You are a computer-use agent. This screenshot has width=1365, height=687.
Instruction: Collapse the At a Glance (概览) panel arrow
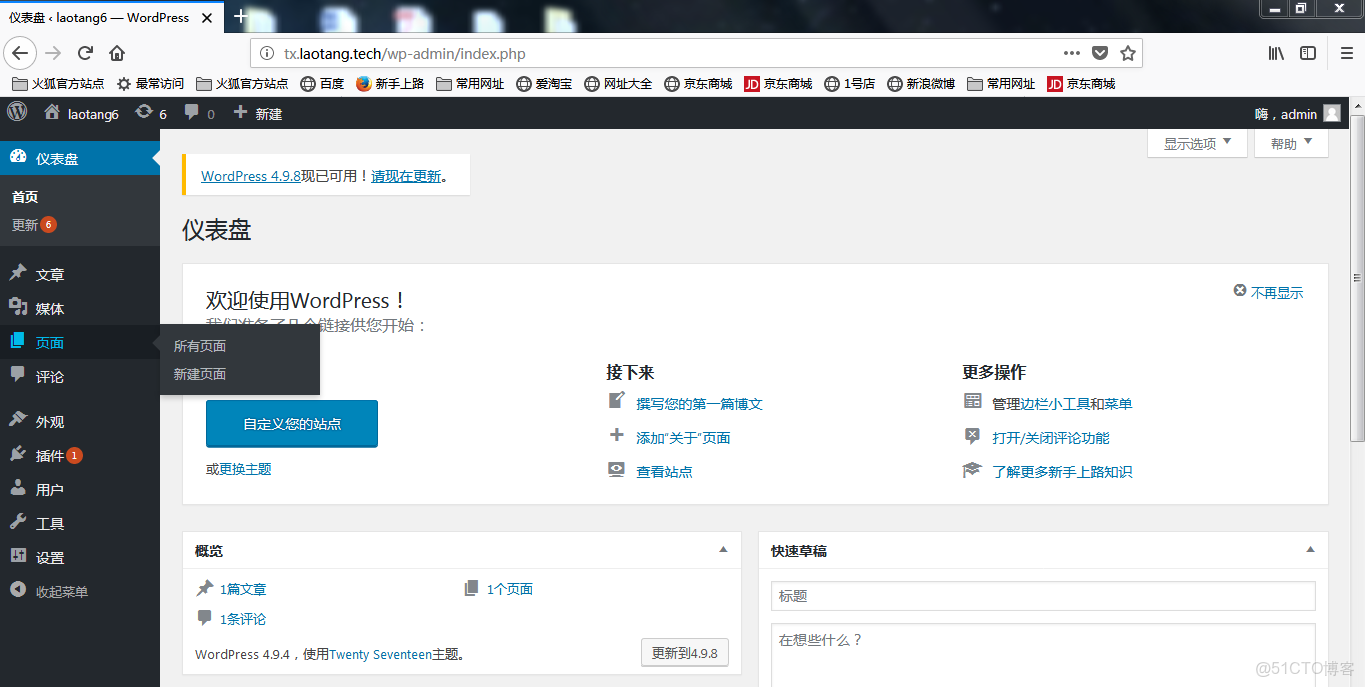point(723,550)
